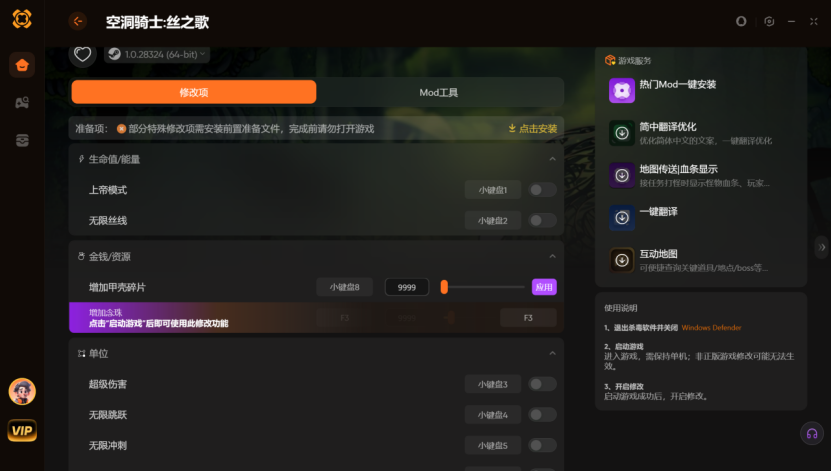Click the 热门Mod一键安装 purple icon
The image size is (831, 471).
point(622,90)
